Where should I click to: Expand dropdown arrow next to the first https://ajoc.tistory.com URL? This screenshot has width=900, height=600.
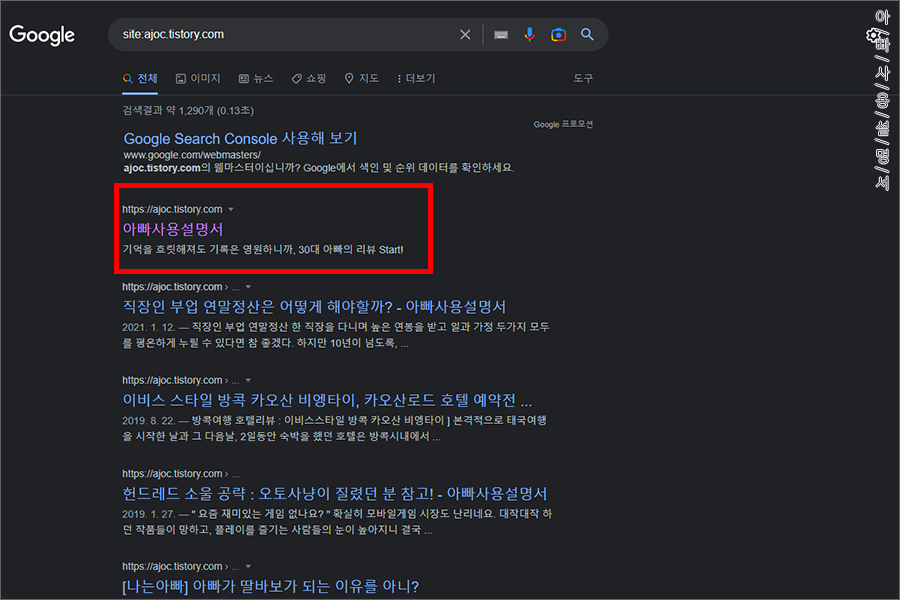click(x=231, y=210)
